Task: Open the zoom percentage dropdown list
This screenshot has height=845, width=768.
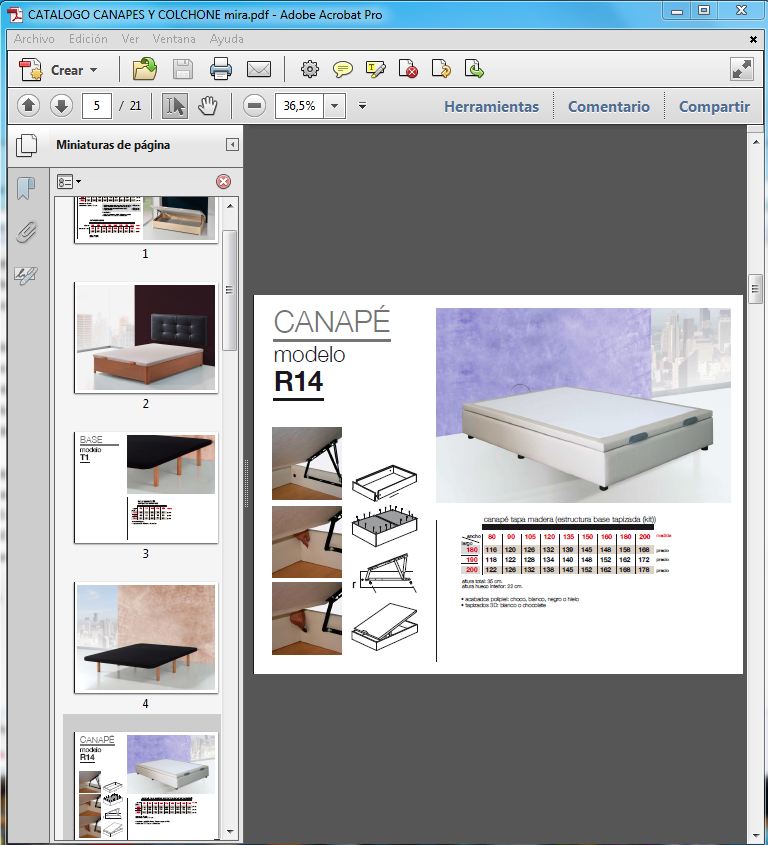Action: (x=335, y=105)
